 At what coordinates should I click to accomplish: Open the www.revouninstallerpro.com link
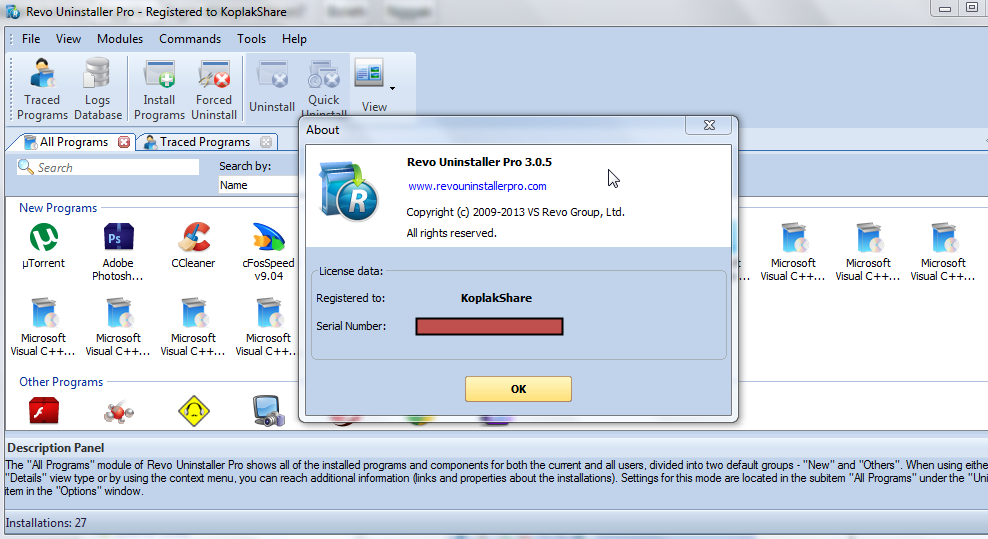(x=477, y=186)
